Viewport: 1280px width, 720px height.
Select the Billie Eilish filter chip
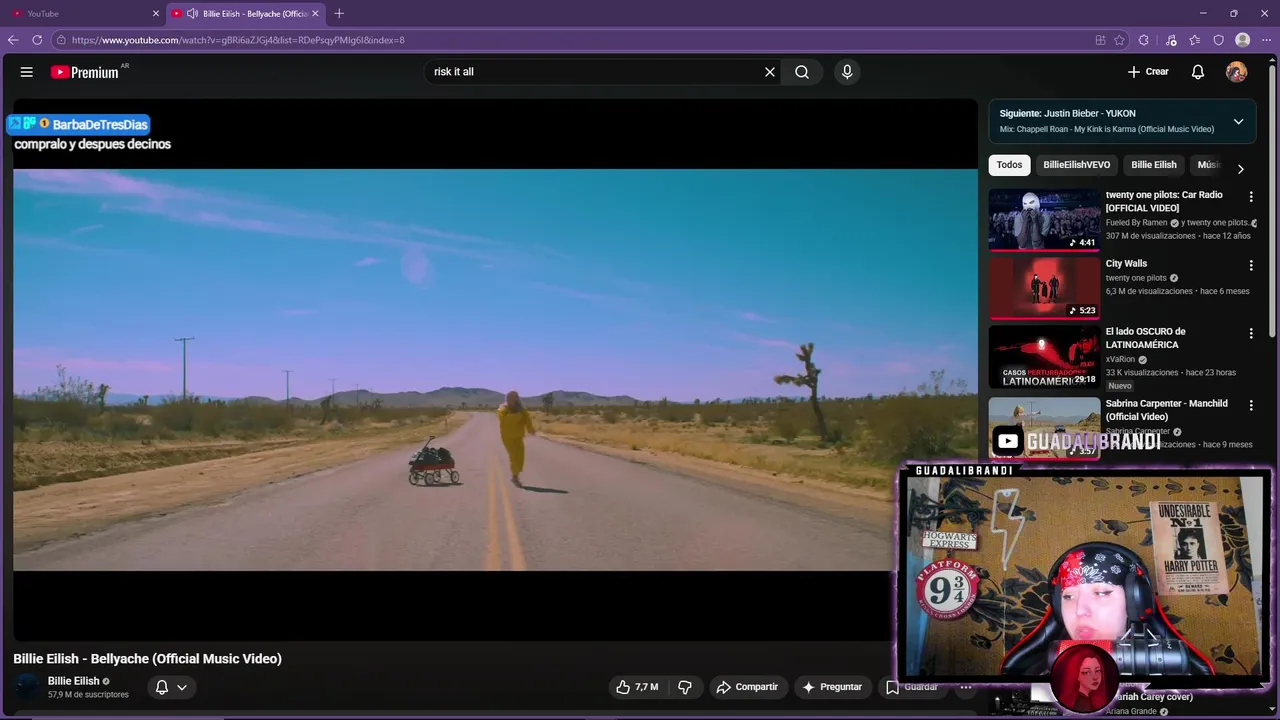tap(1154, 165)
